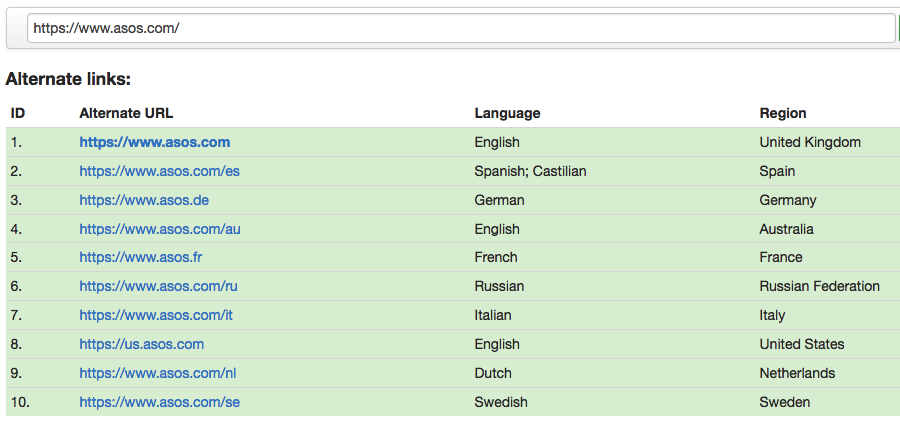Open the https://www.asos.com/se link

tap(160, 402)
